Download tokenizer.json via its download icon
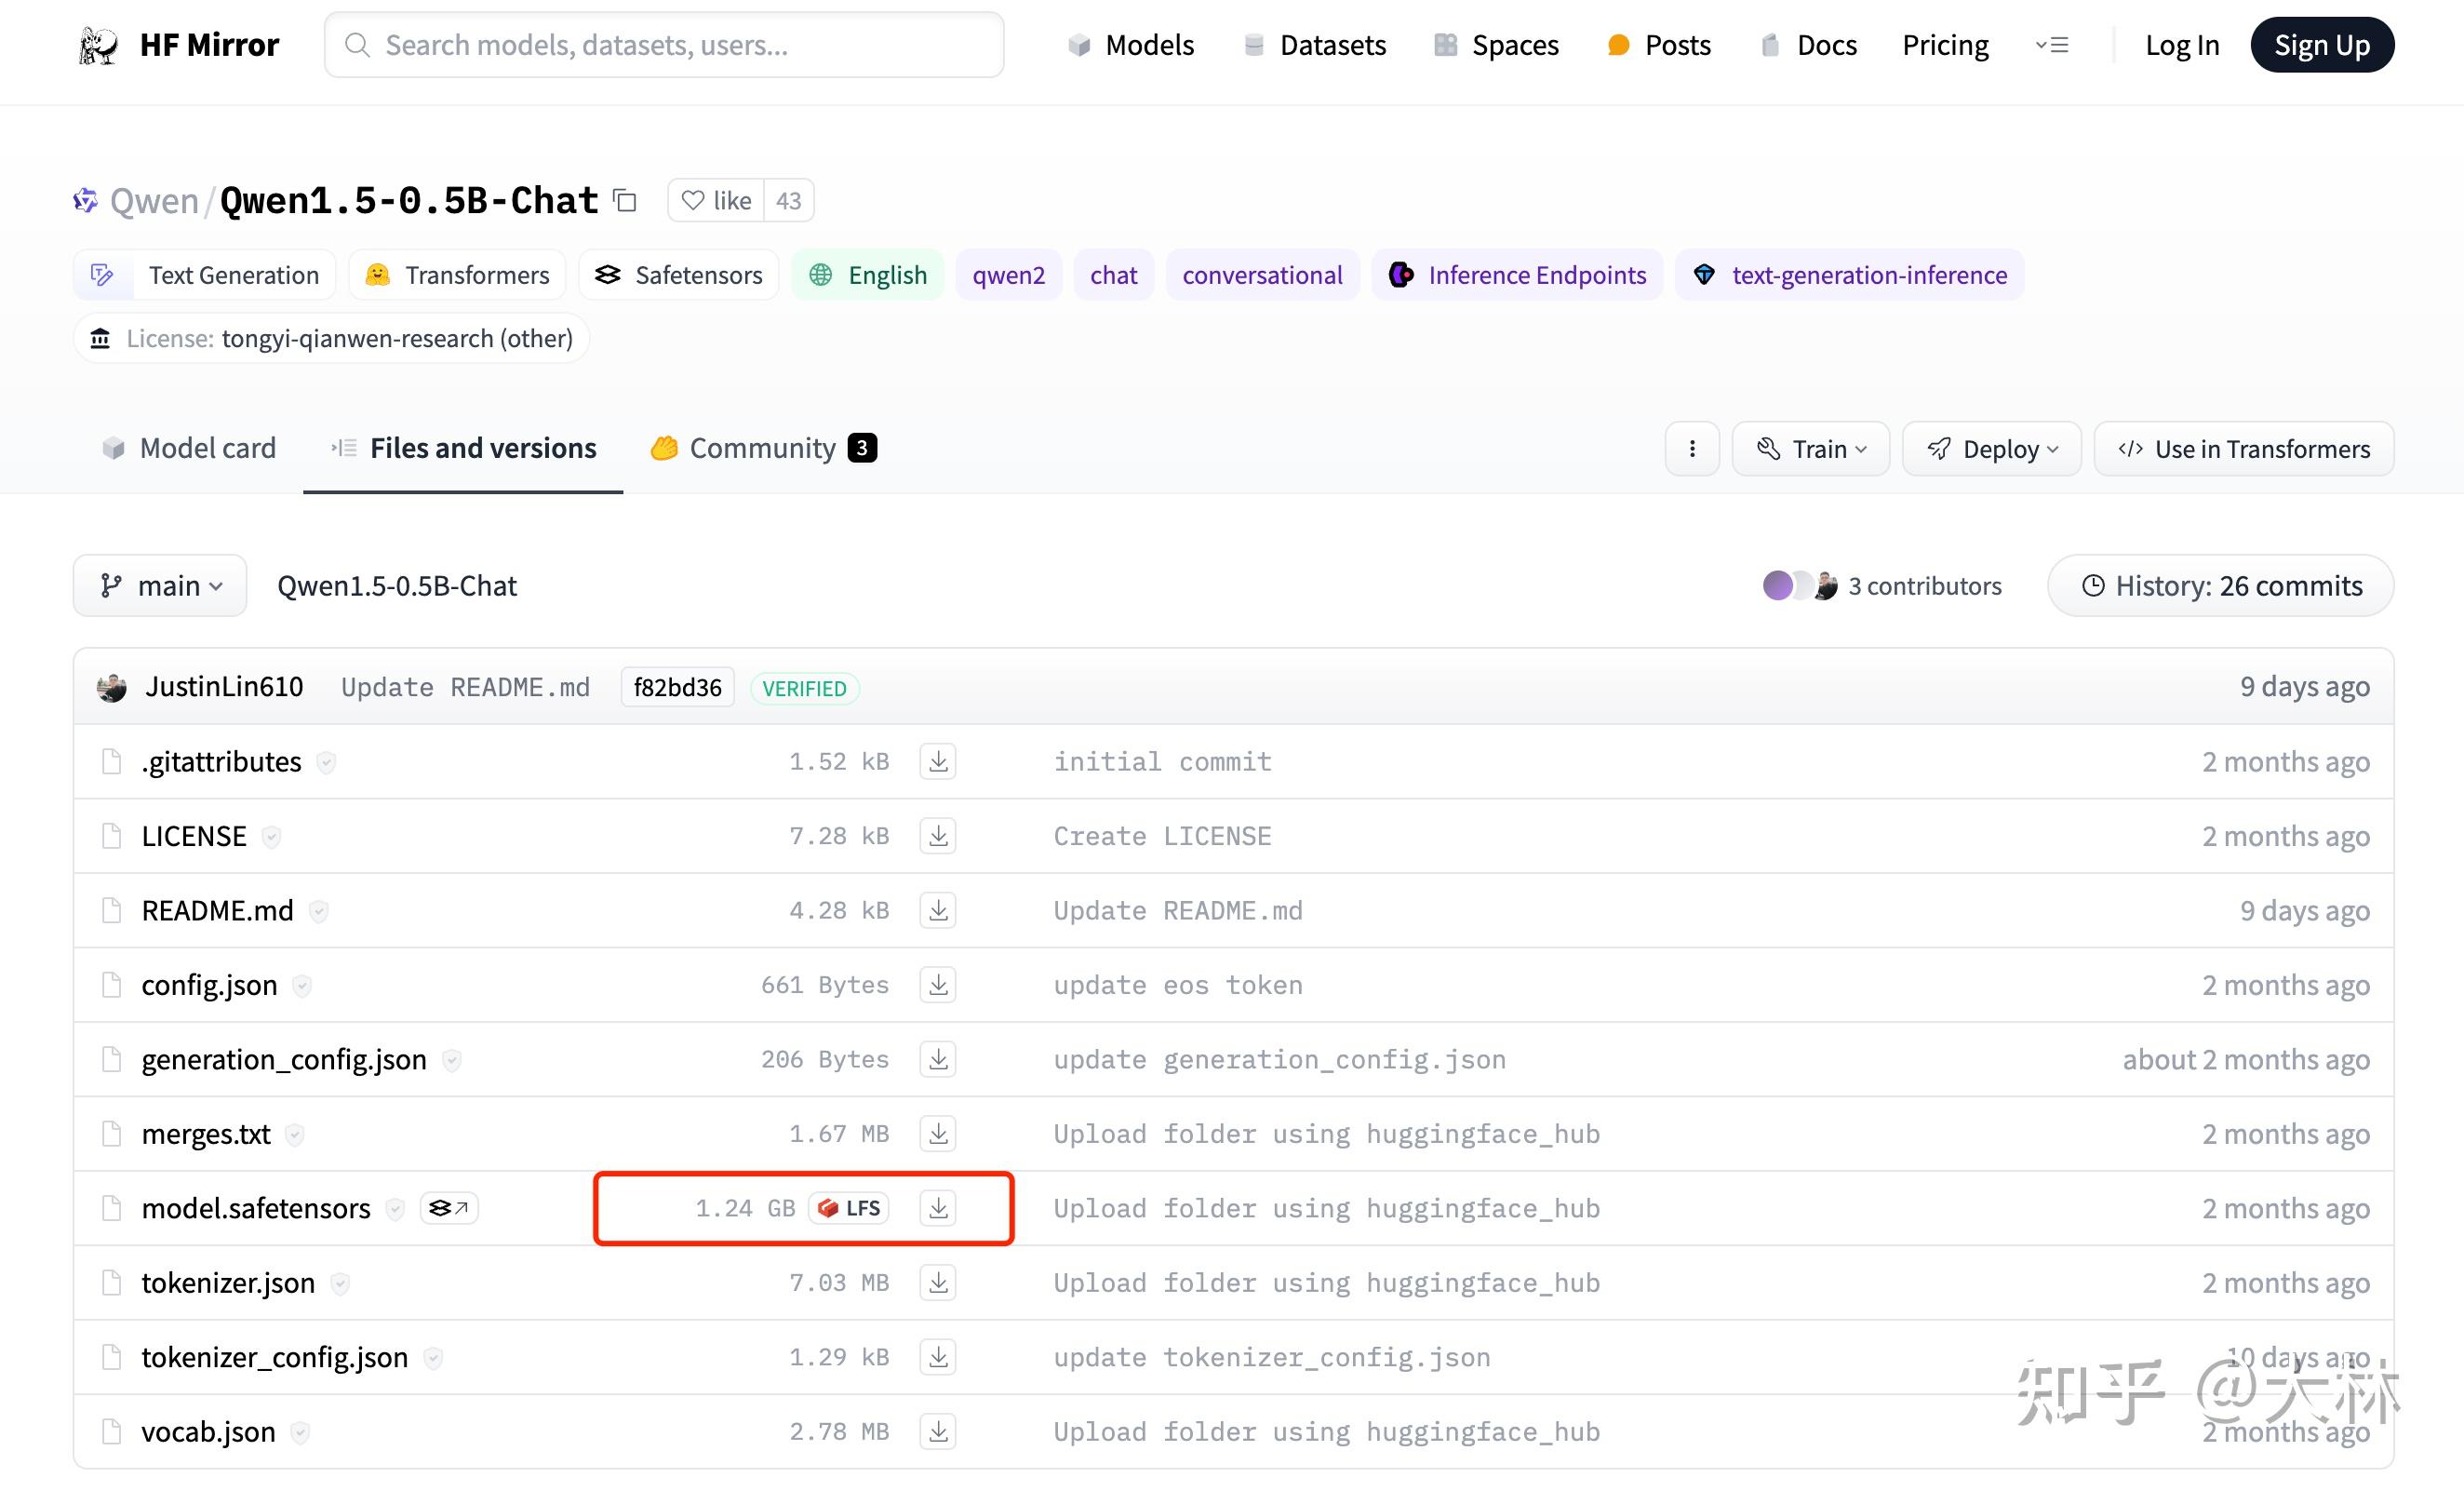The image size is (2464, 1491). point(938,1282)
